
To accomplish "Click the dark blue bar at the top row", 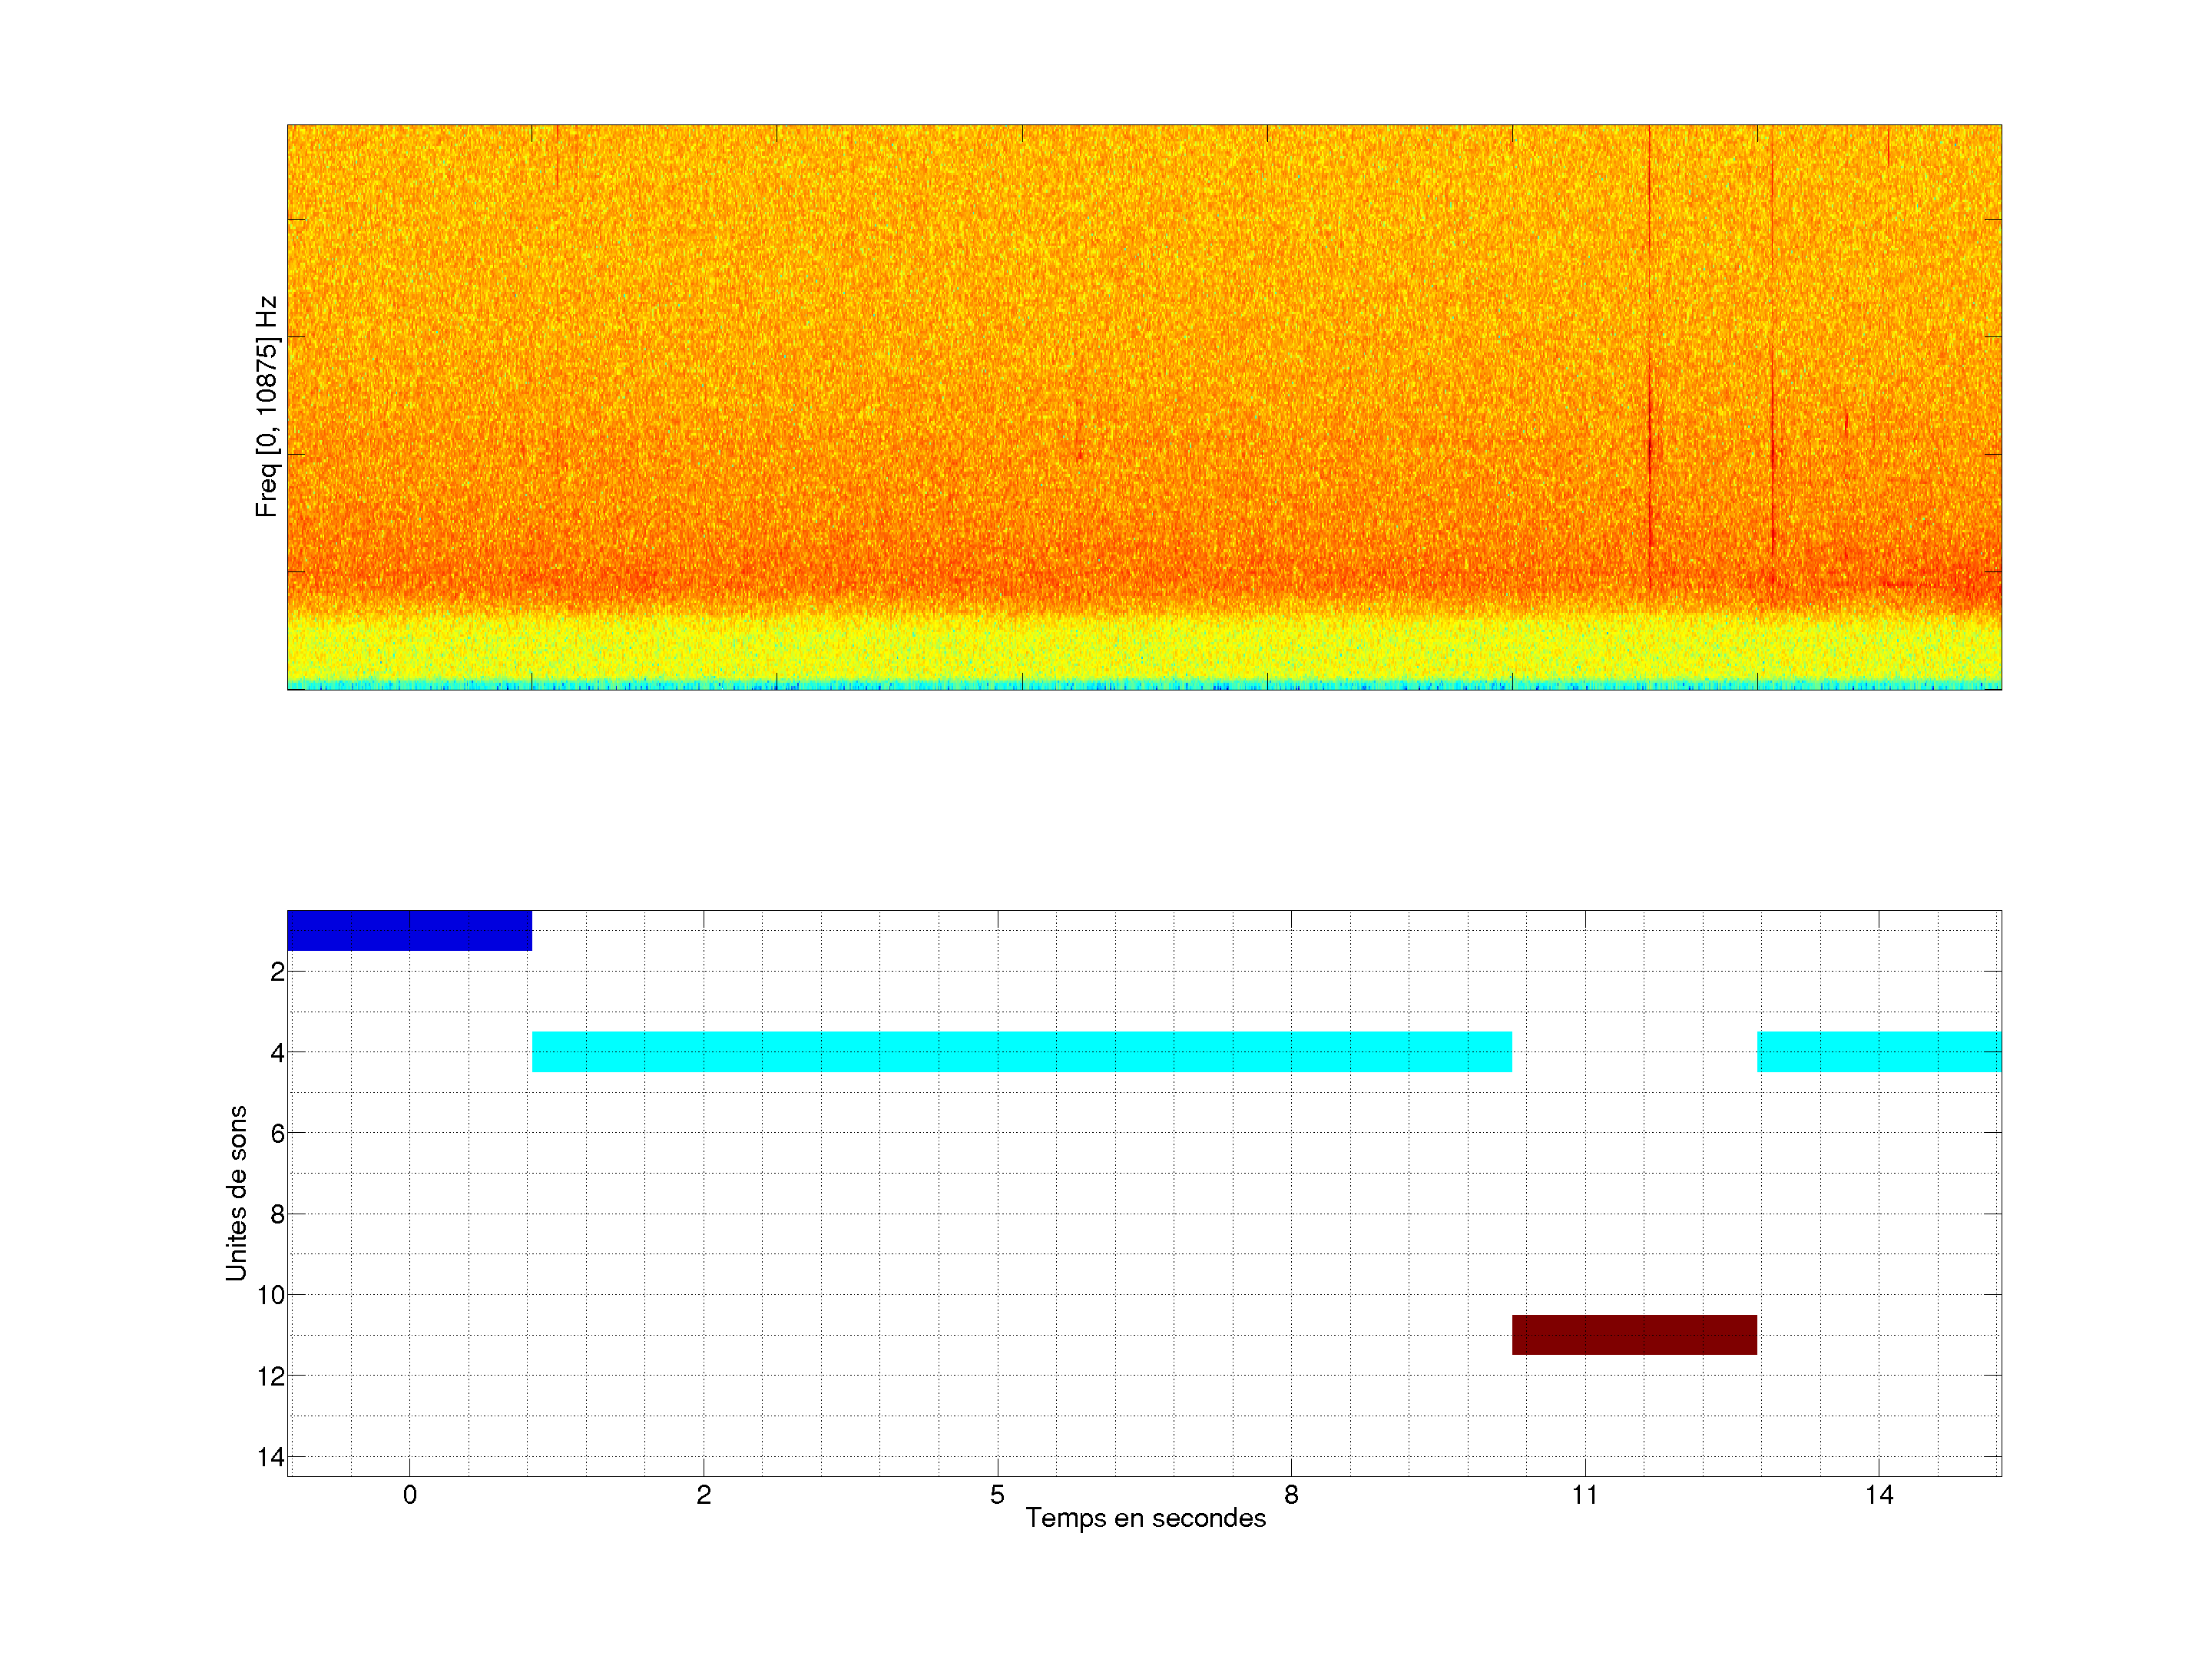I will pos(409,930).
